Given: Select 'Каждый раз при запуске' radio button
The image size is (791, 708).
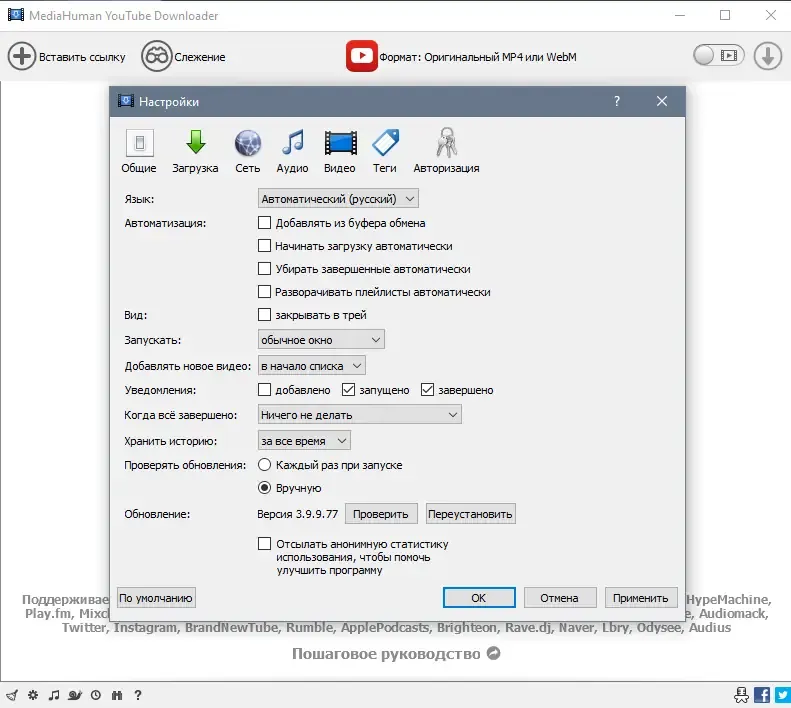Looking at the screenshot, I should pos(264,465).
